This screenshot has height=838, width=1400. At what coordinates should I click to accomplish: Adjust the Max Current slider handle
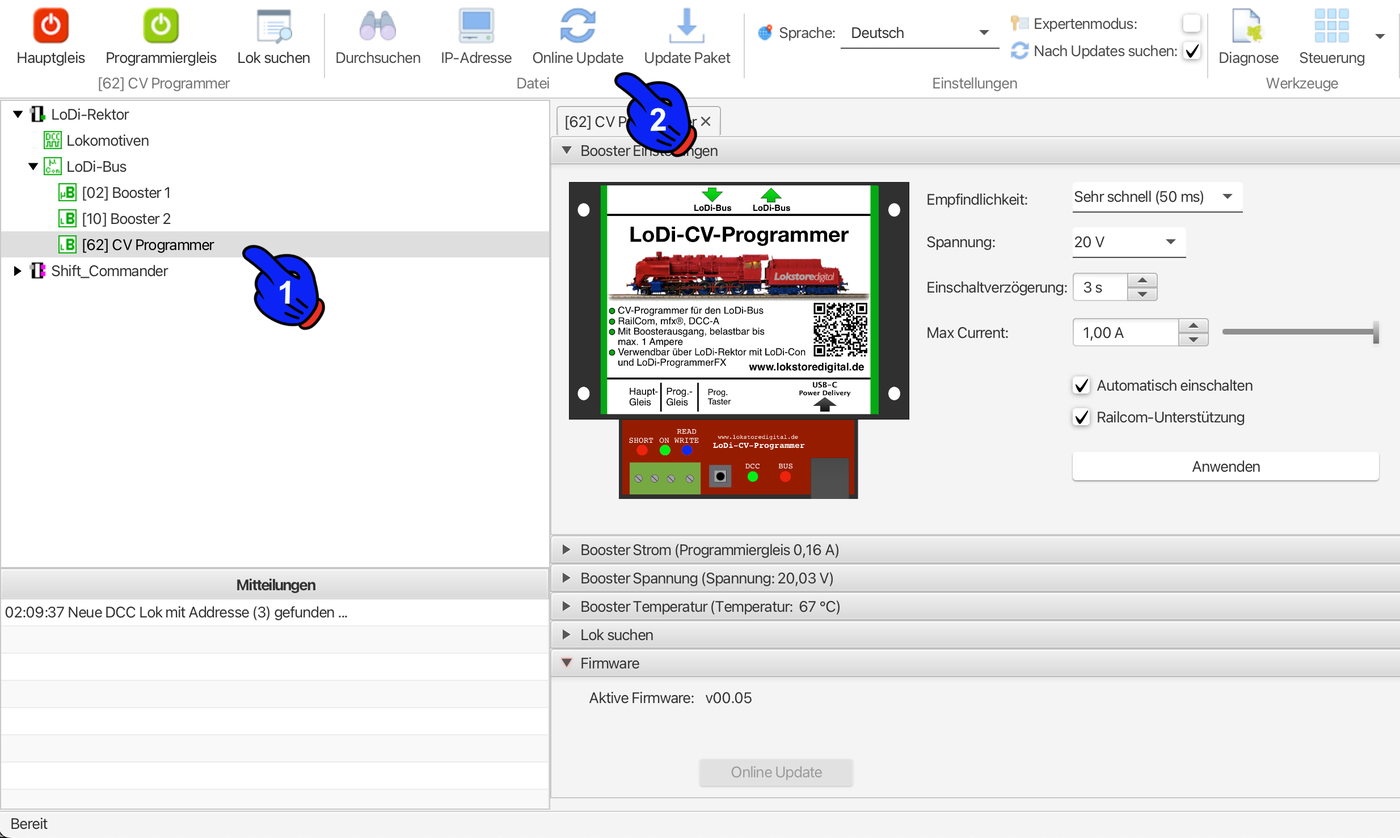coord(1376,332)
